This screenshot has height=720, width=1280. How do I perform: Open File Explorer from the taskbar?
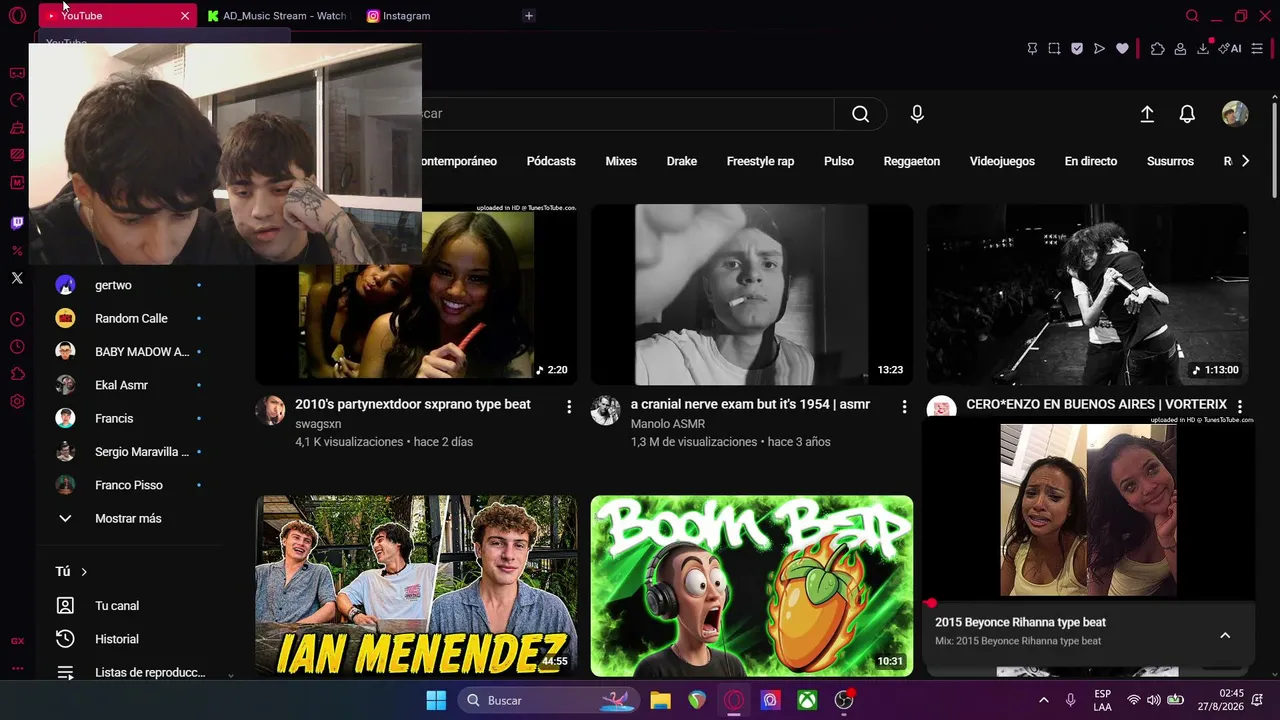[x=660, y=700]
